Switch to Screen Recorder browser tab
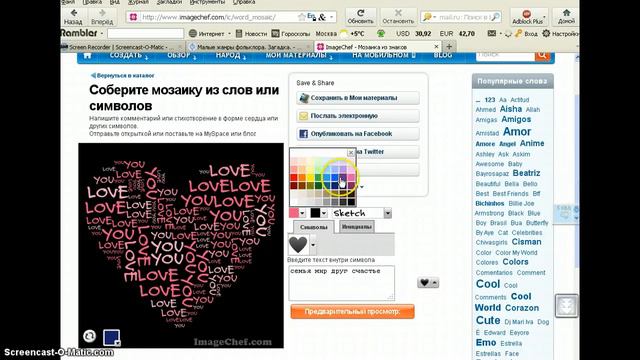640x360 pixels. pos(123,47)
